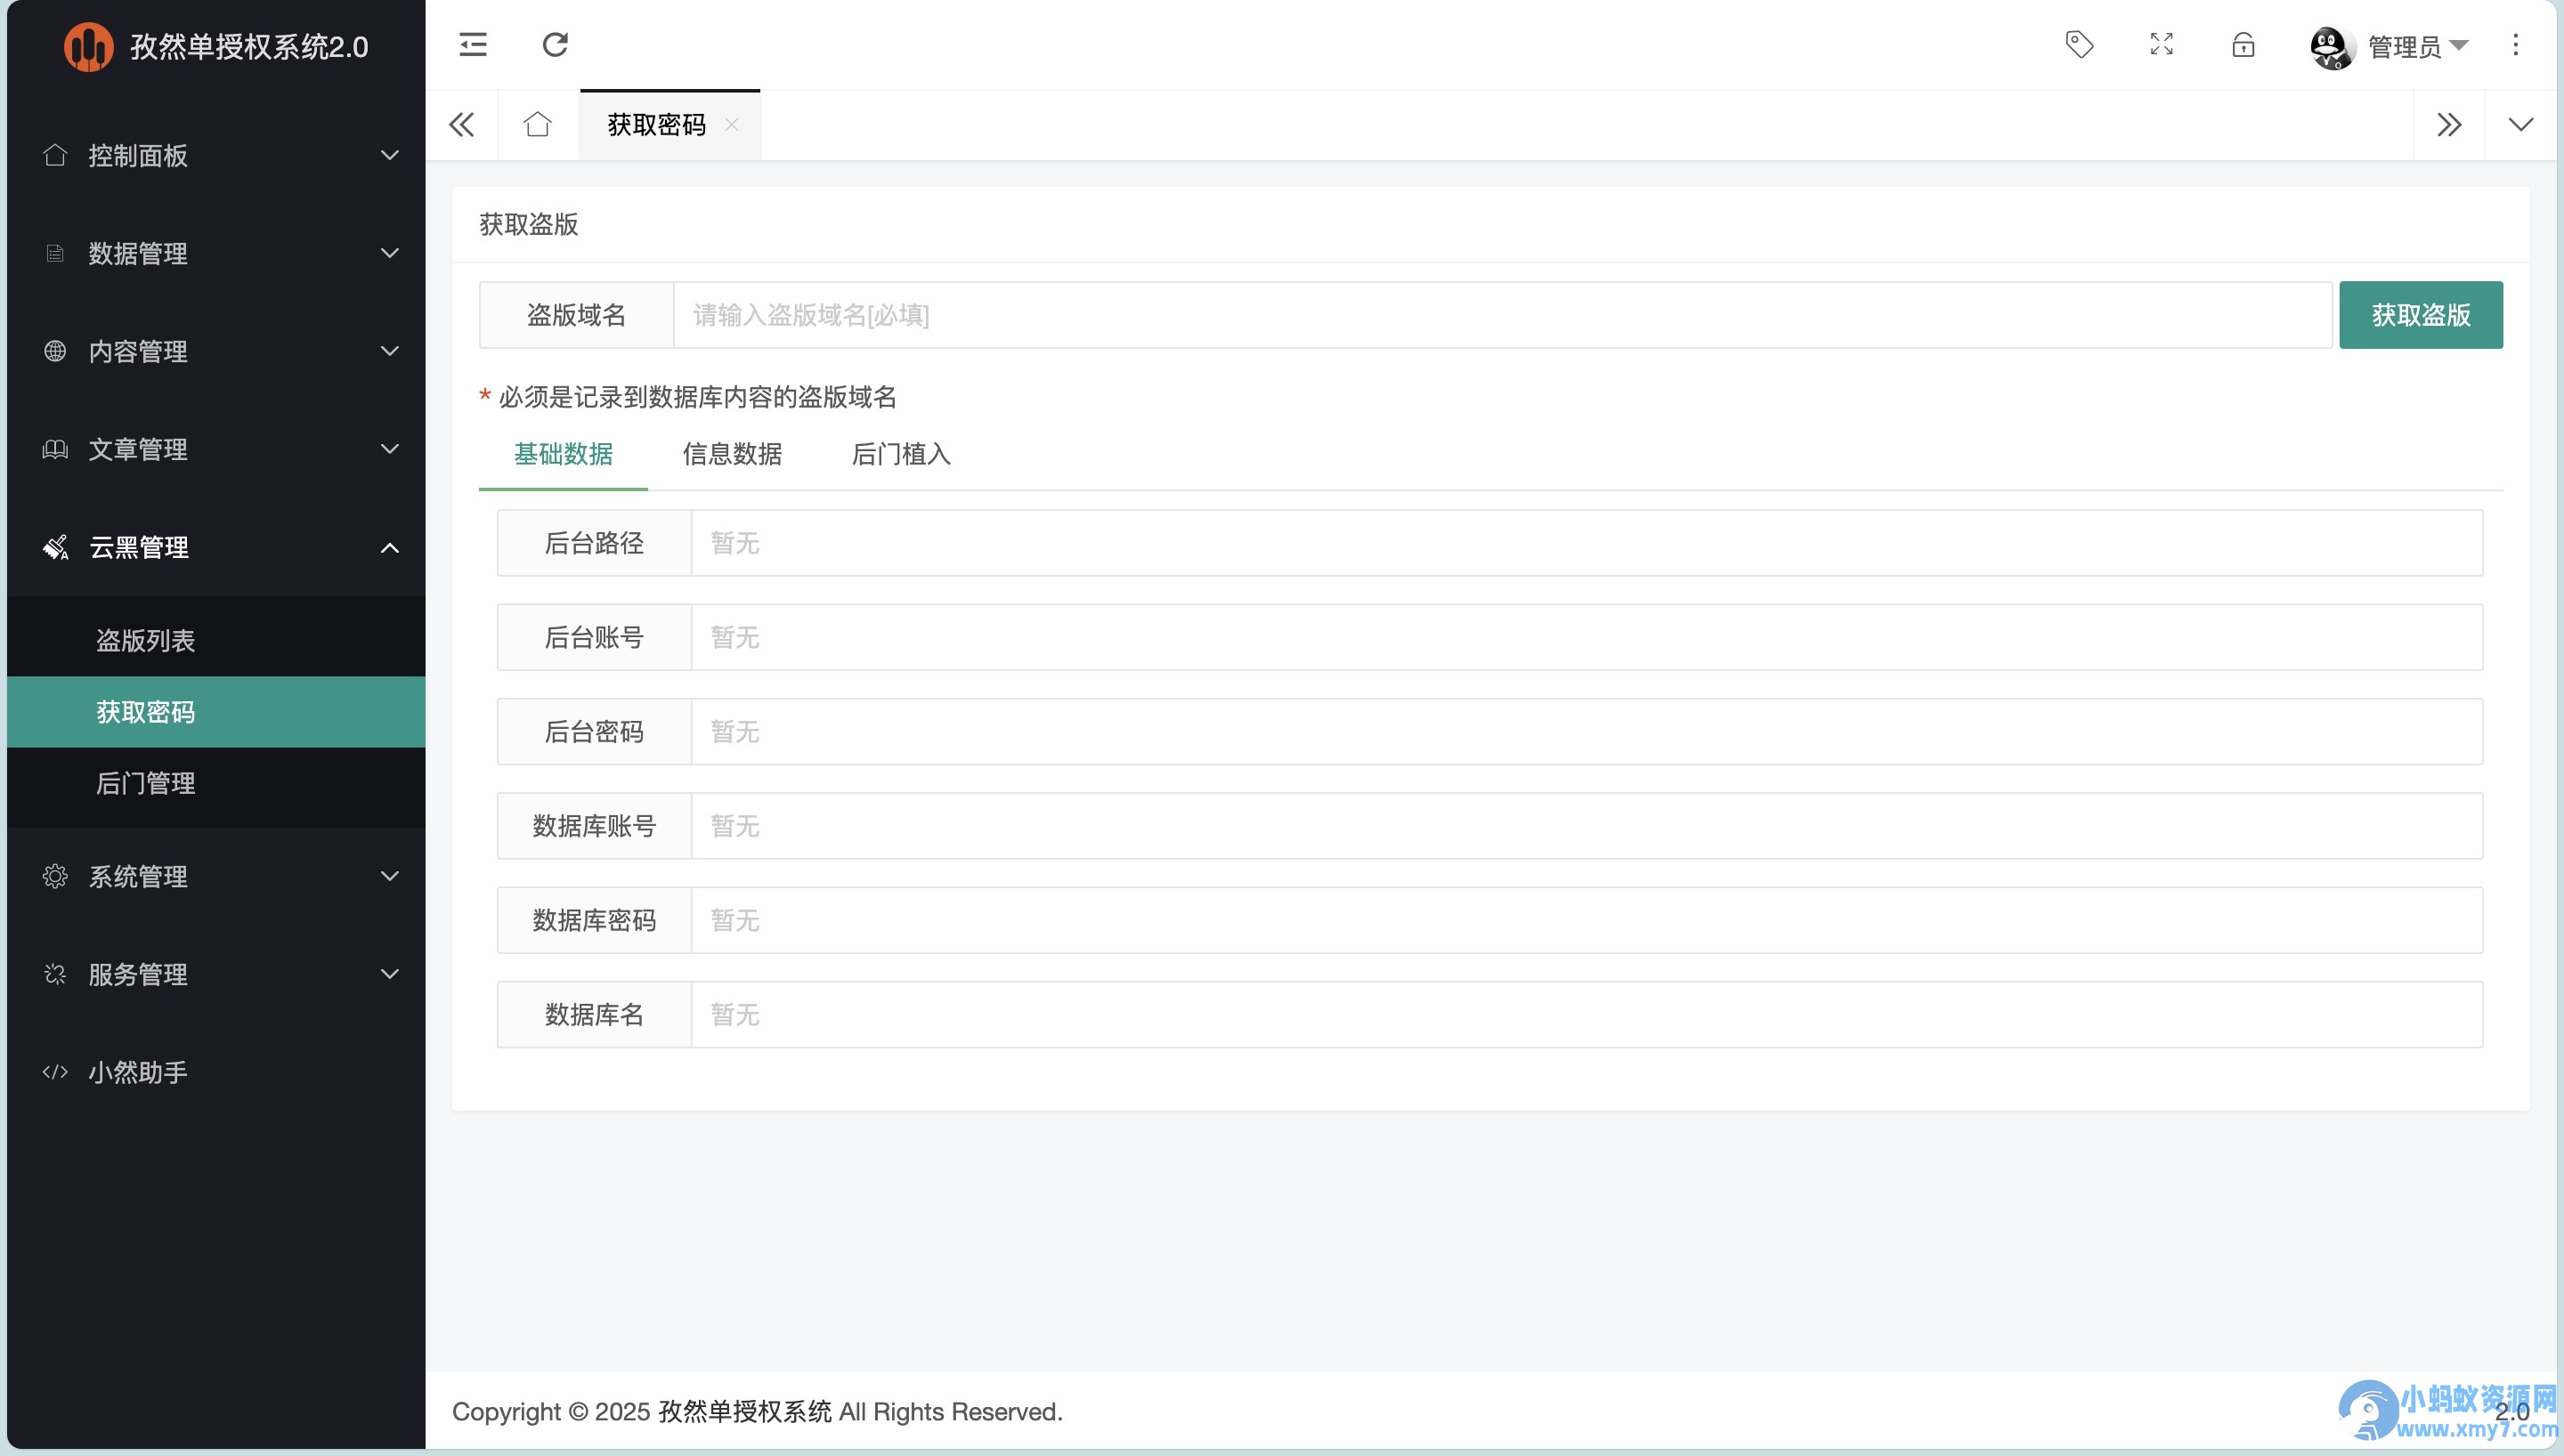The image size is (2564, 1456).
Task: Open 后门管理 submenu item
Action: [216, 783]
